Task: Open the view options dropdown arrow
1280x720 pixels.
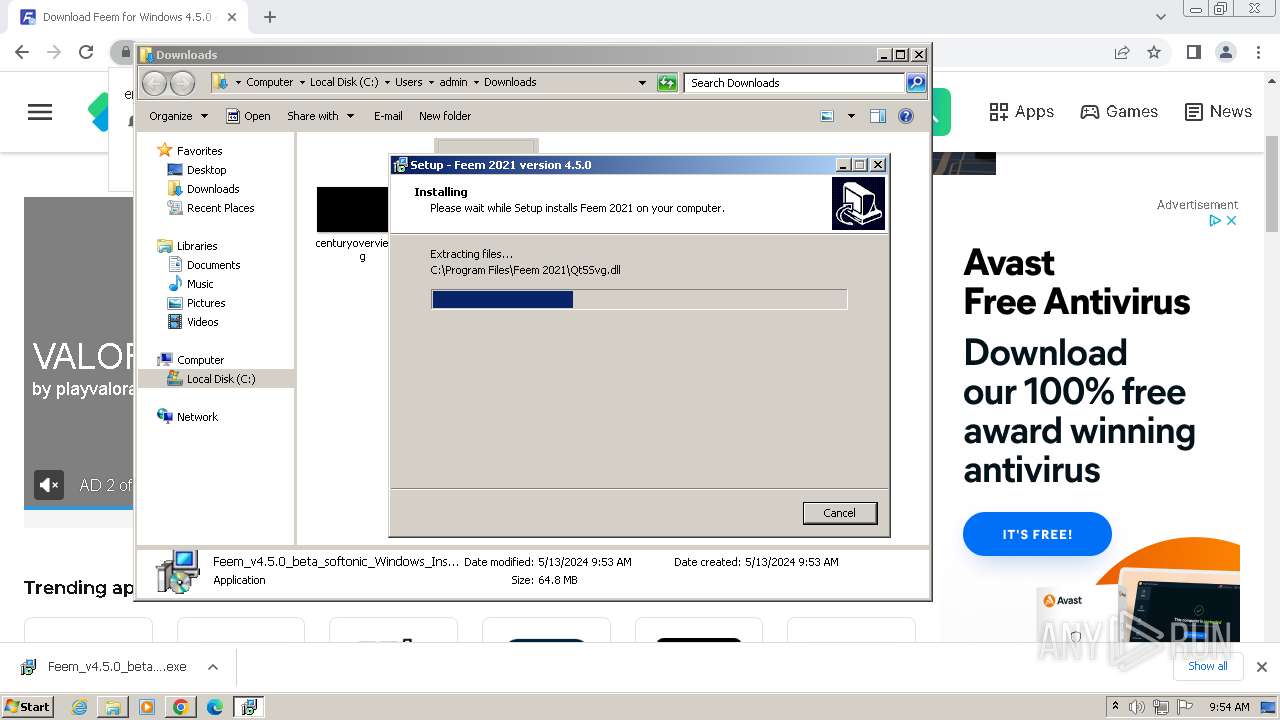Action: pos(851,116)
